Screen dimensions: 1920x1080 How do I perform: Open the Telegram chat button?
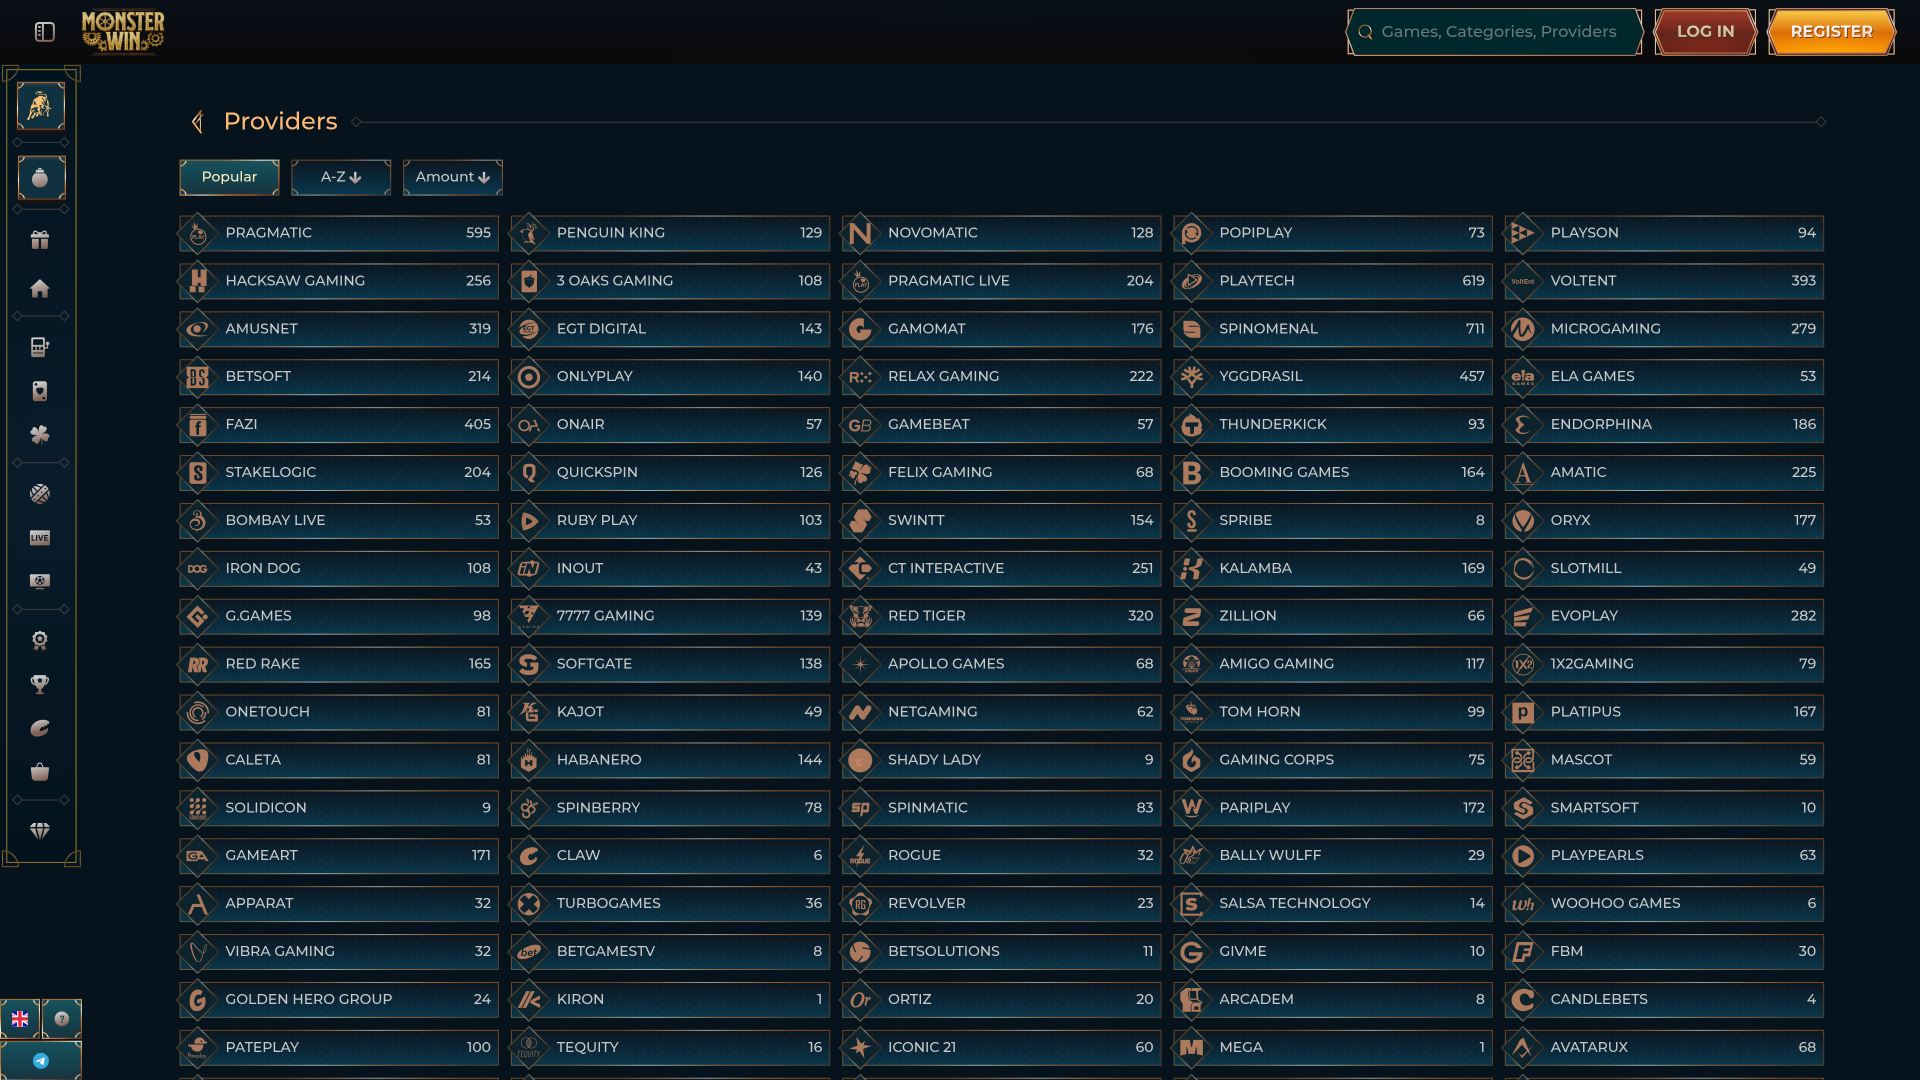click(x=41, y=1061)
